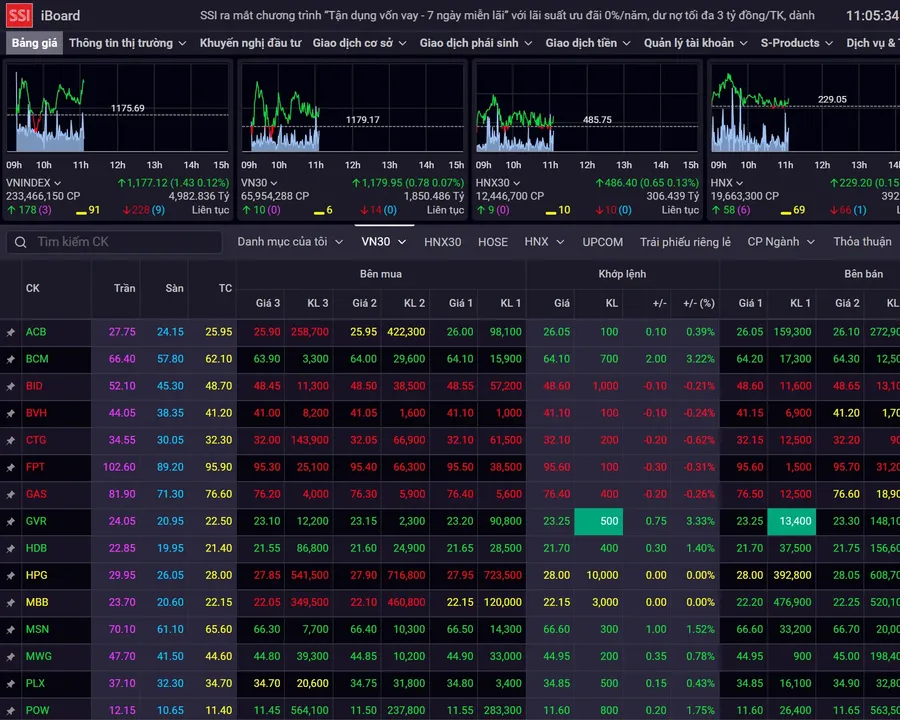The width and height of the screenshot is (900, 720).
Task: Click the +/- (%) column header
Action: pos(699,303)
